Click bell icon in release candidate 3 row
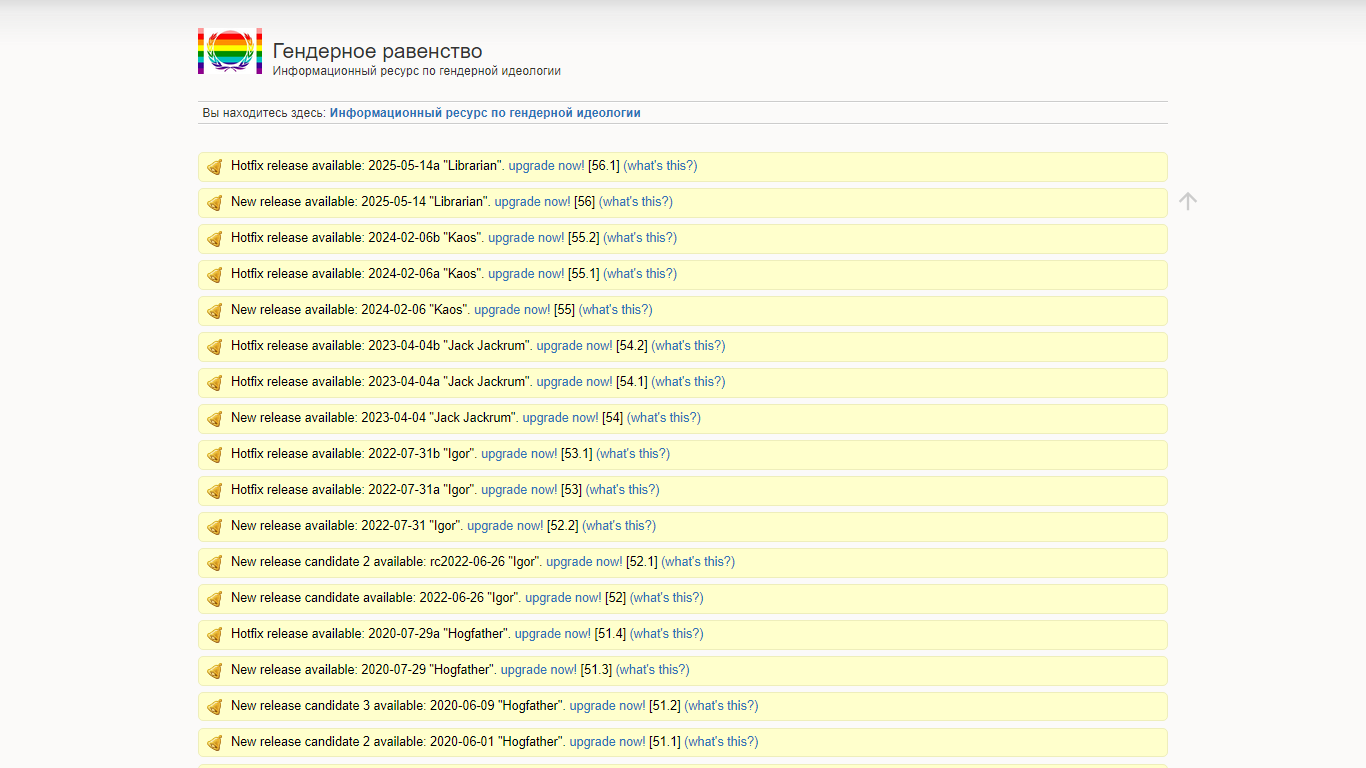Screen dimensions: 1366x768 [x=215, y=707]
